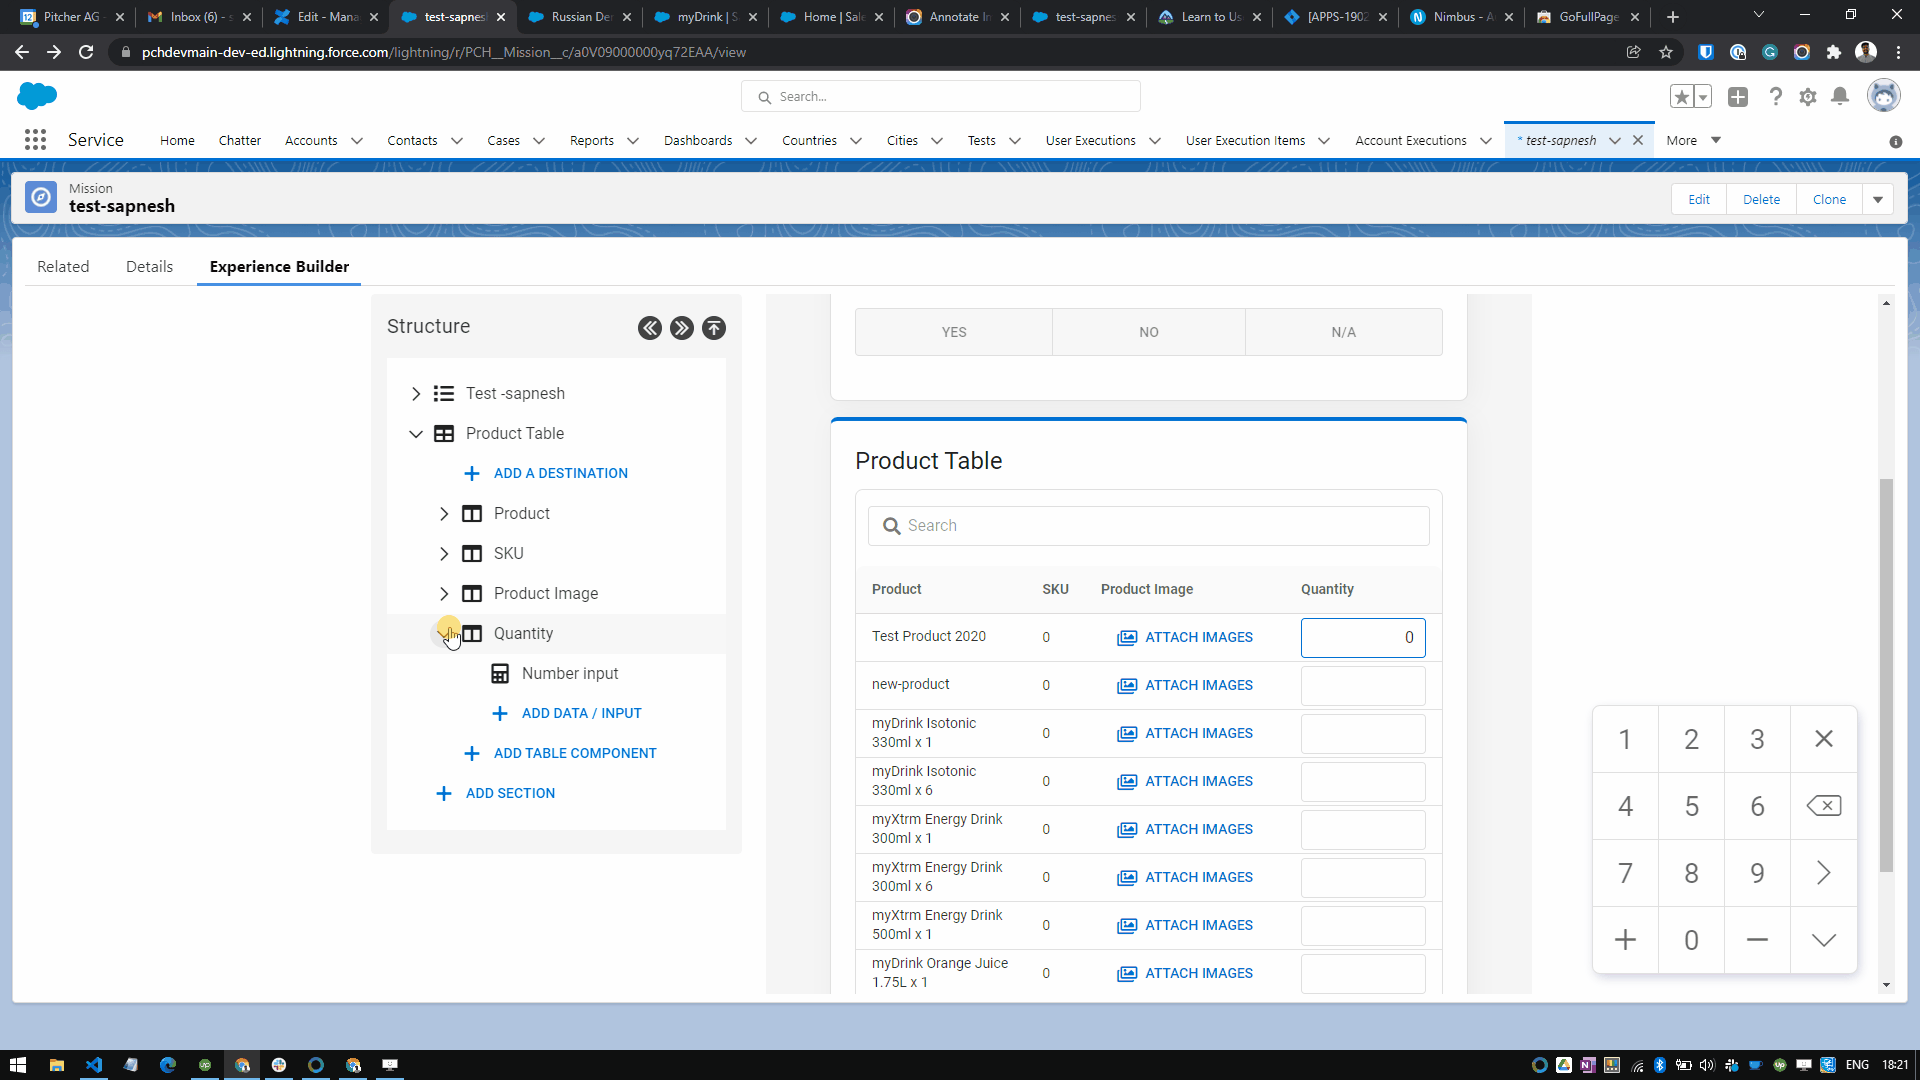Viewport: 1920px width, 1080px height.
Task: Click the Product Table search field
Action: point(1148,526)
